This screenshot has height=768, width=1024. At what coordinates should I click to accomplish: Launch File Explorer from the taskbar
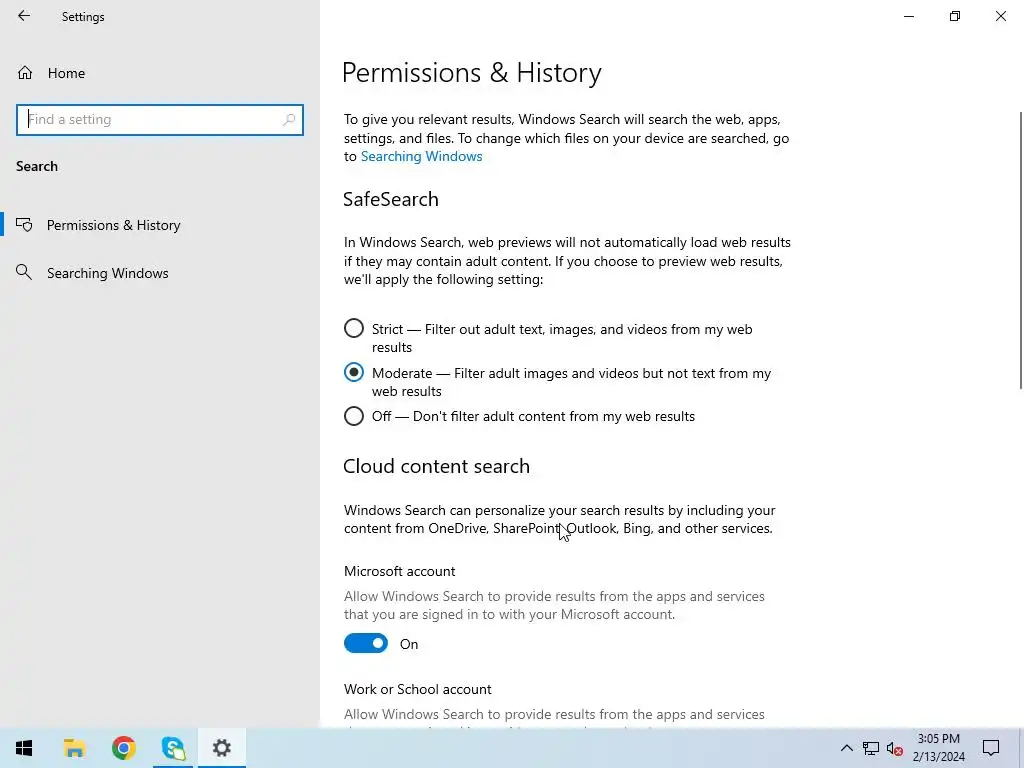click(x=74, y=748)
